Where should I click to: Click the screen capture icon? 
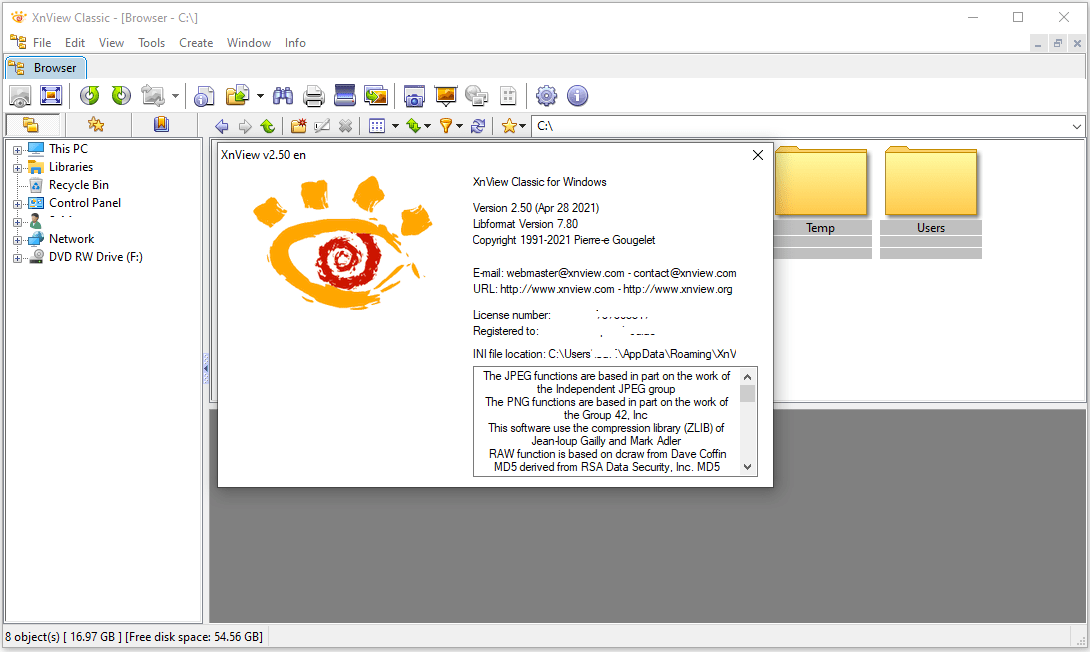(x=414, y=96)
